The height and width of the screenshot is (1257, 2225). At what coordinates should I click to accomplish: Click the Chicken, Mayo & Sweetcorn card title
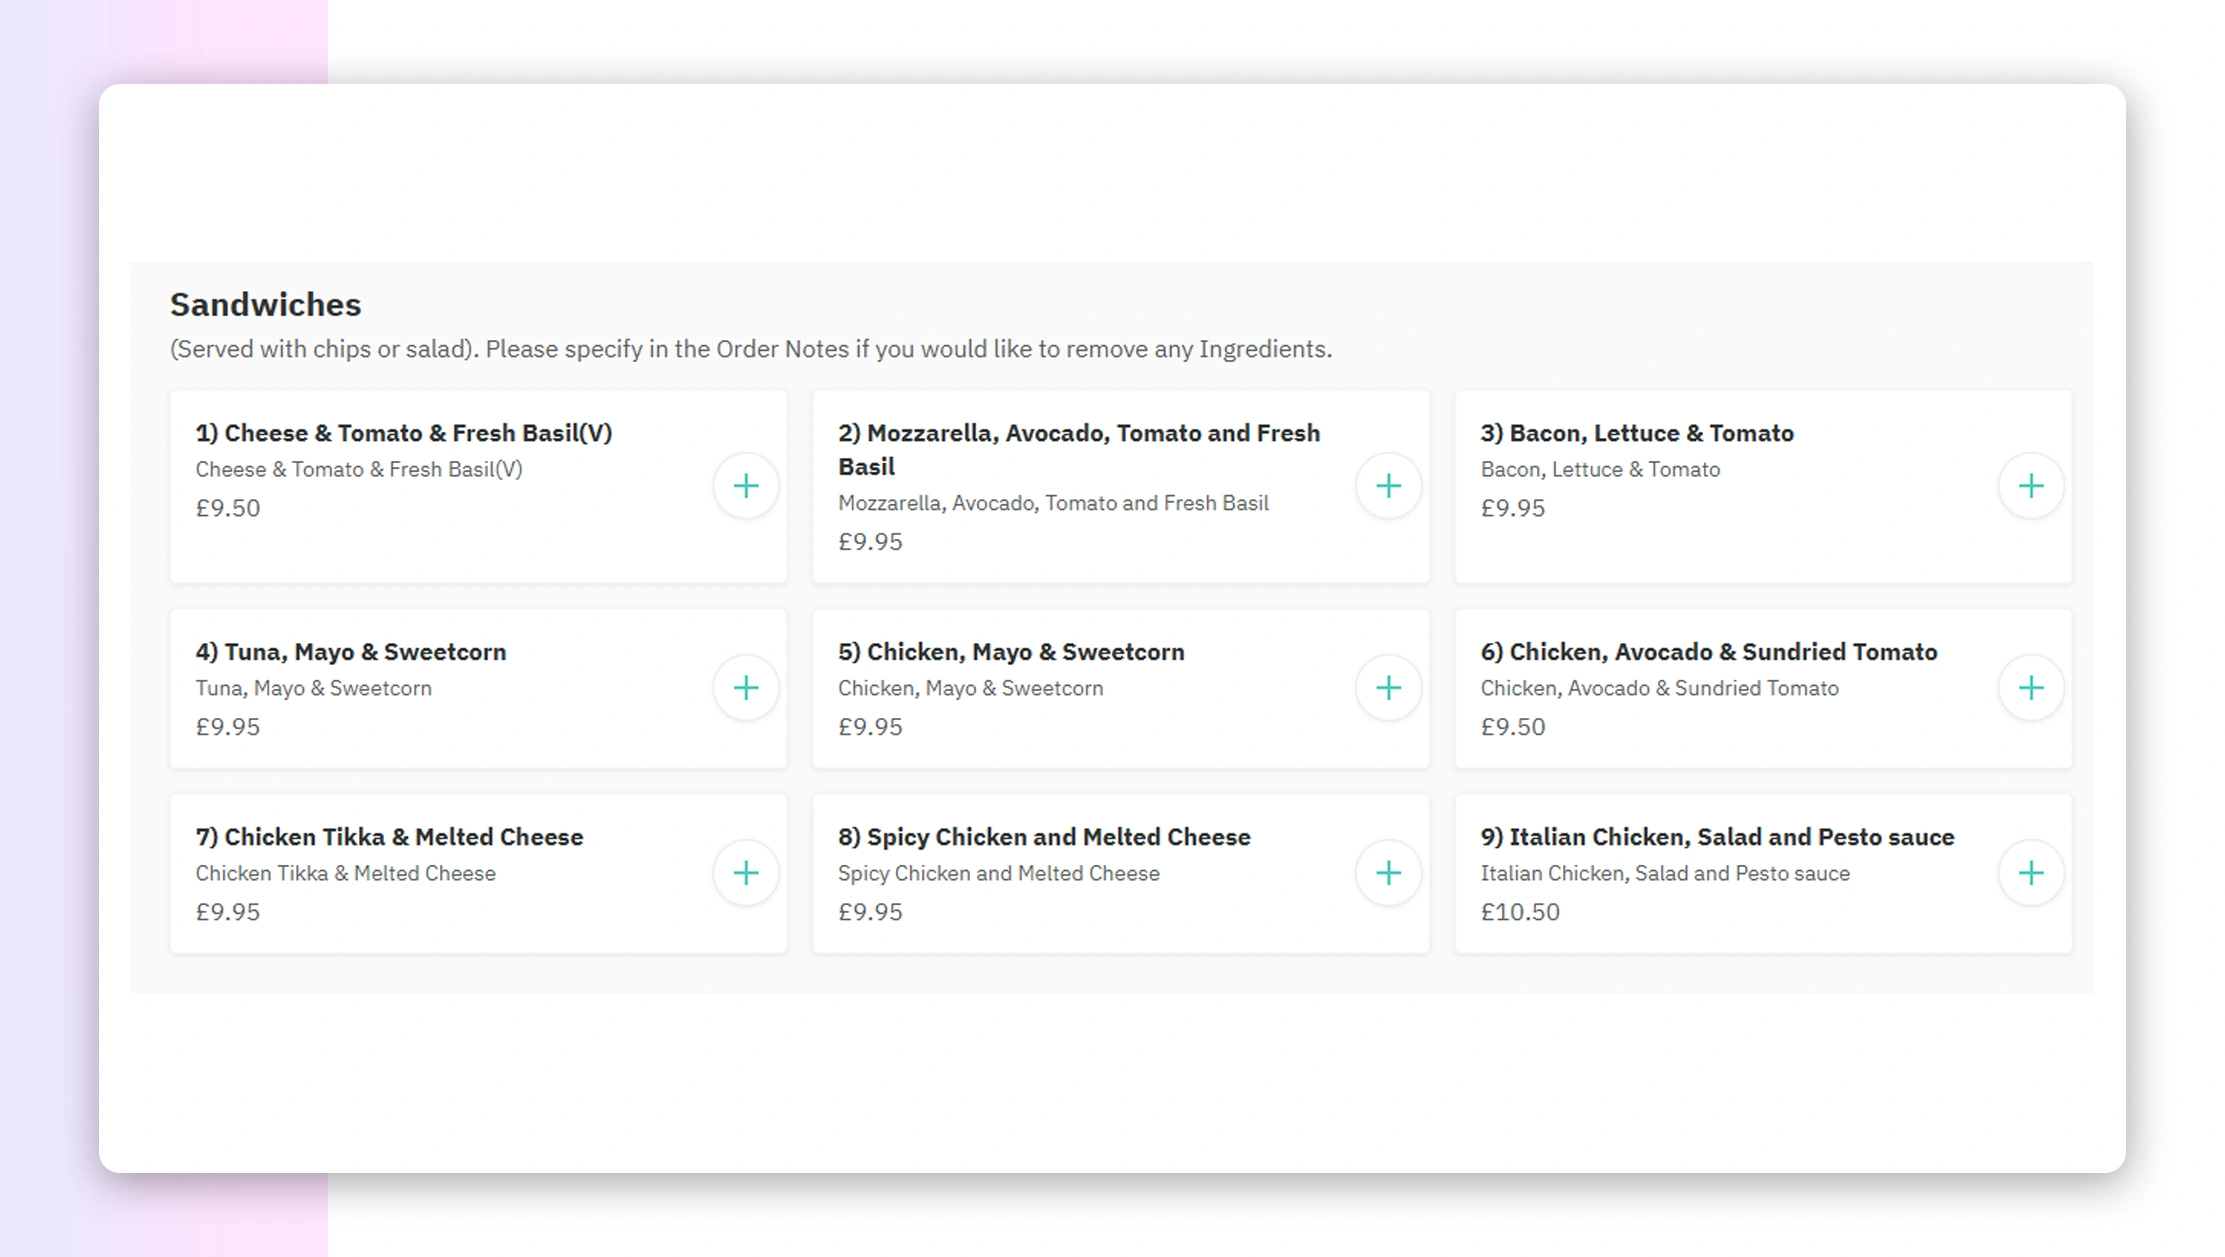[x=1010, y=652]
